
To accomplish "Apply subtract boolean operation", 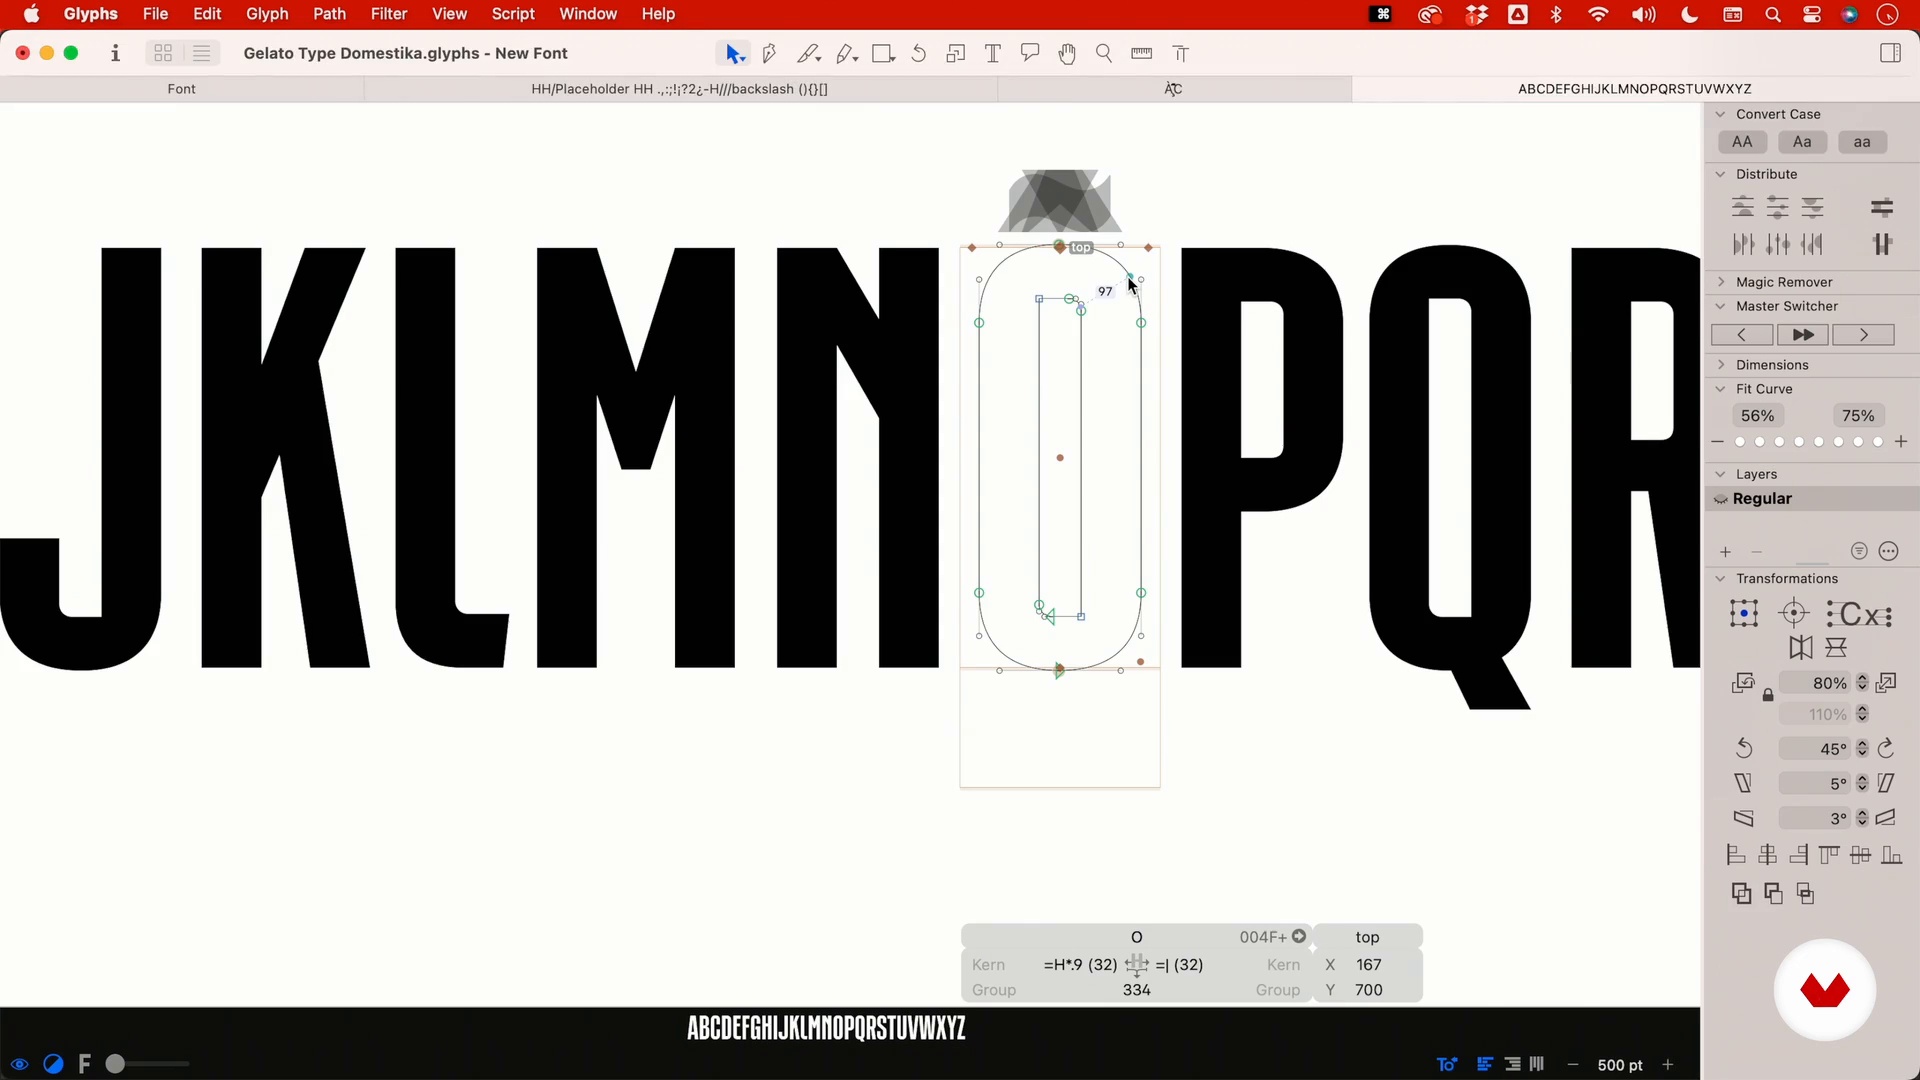I will (1773, 894).
